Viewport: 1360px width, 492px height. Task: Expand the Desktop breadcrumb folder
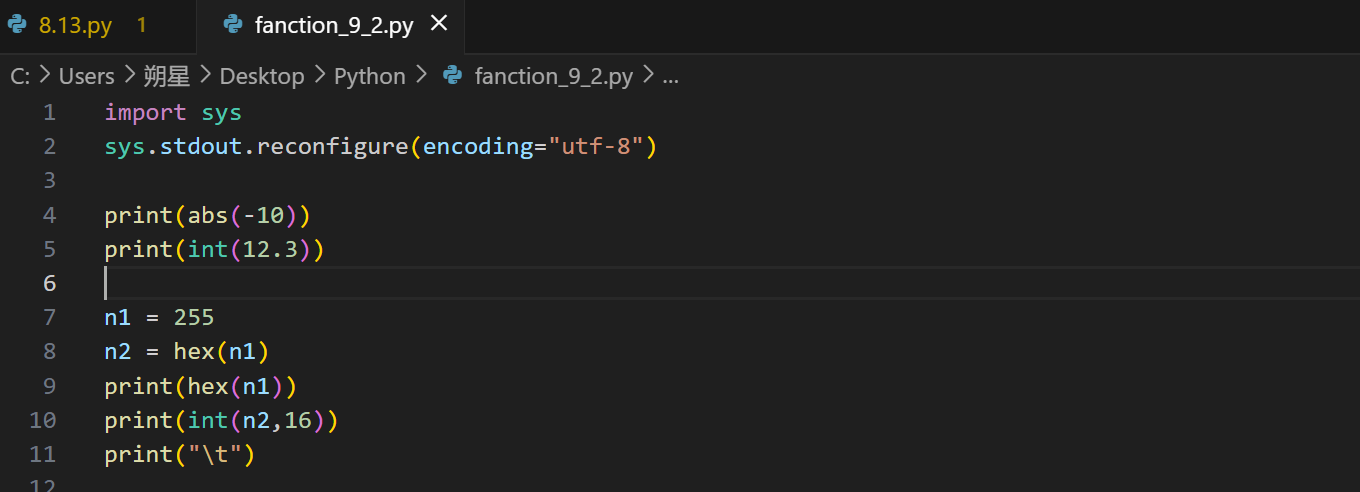pos(261,76)
